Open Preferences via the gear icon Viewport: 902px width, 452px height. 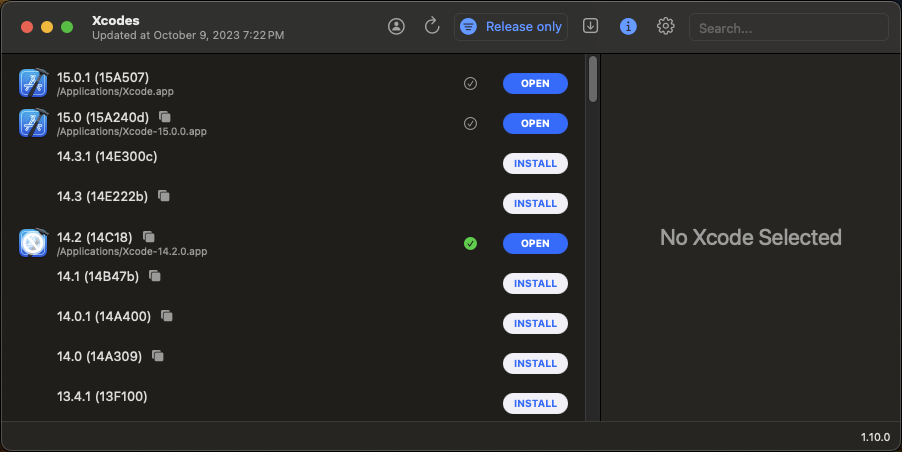click(666, 26)
